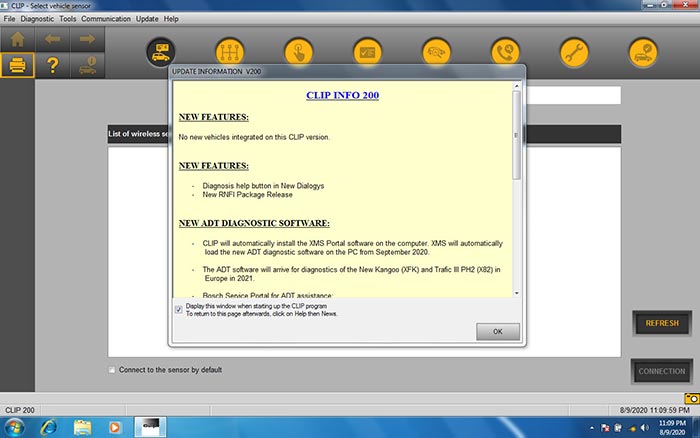Open the File menu
Screen dimensions: 700x438
(9, 19)
